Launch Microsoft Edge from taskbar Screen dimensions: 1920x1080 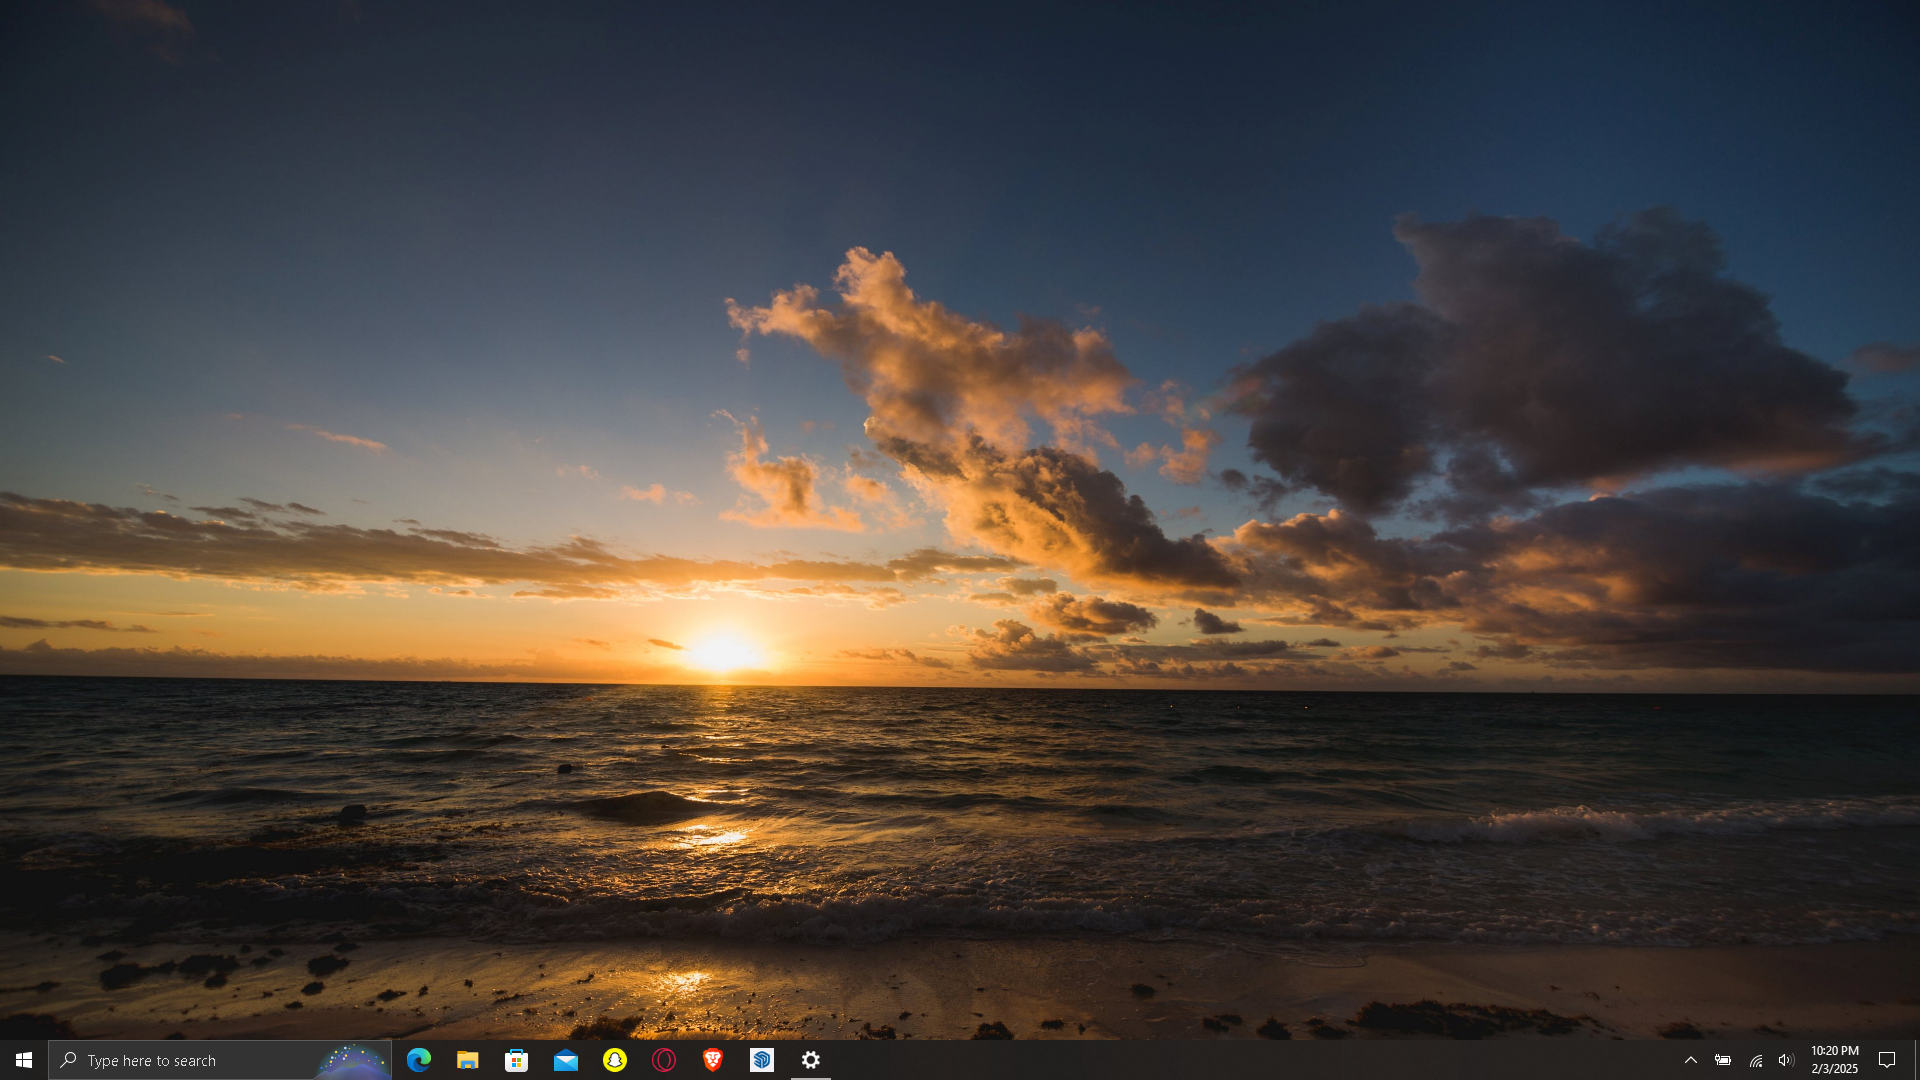pyautogui.click(x=419, y=1060)
